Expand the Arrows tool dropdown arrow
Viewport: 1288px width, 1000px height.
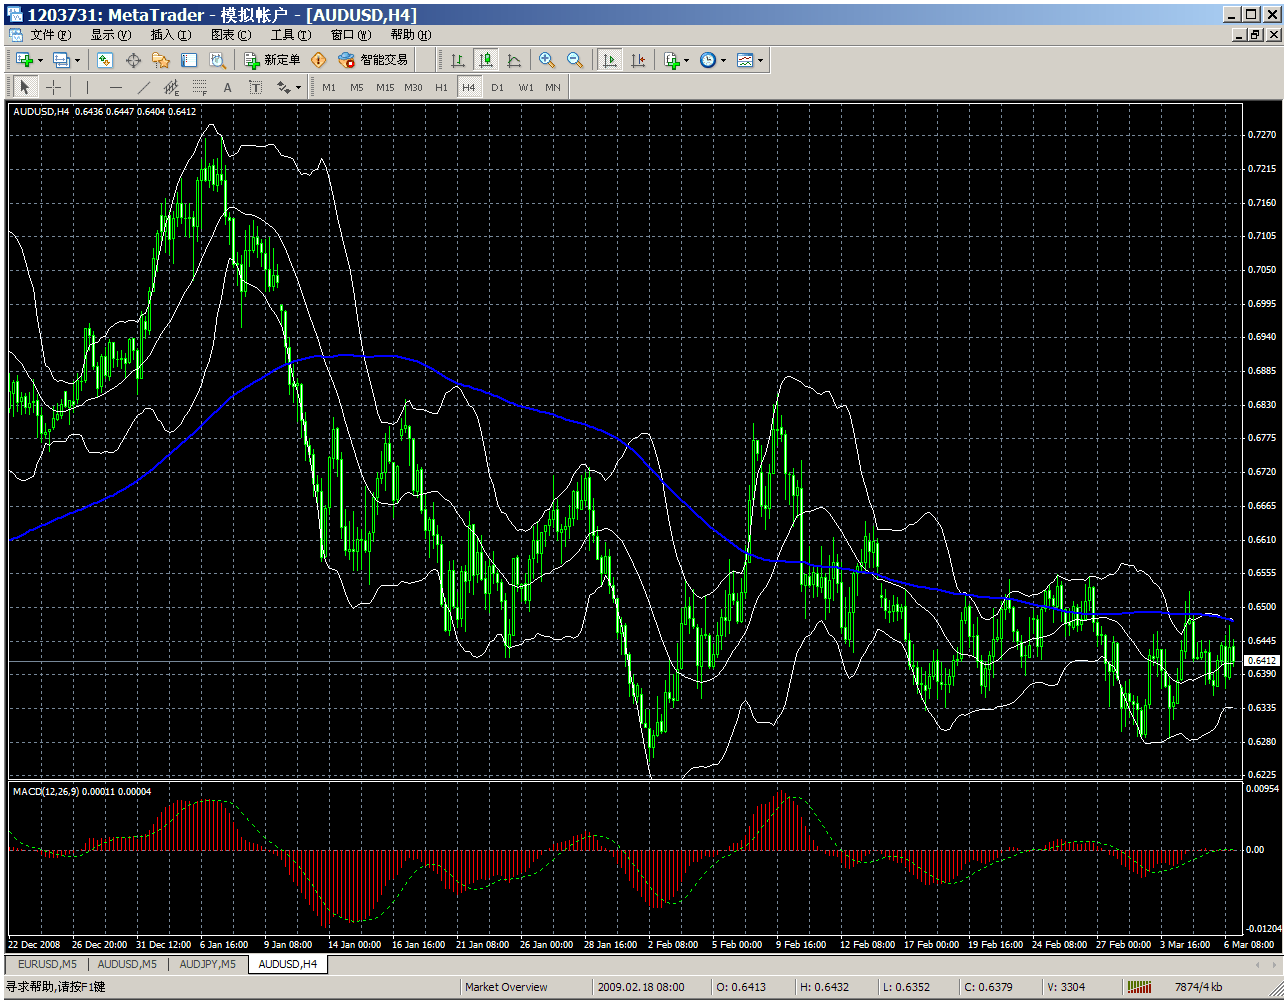(x=298, y=87)
